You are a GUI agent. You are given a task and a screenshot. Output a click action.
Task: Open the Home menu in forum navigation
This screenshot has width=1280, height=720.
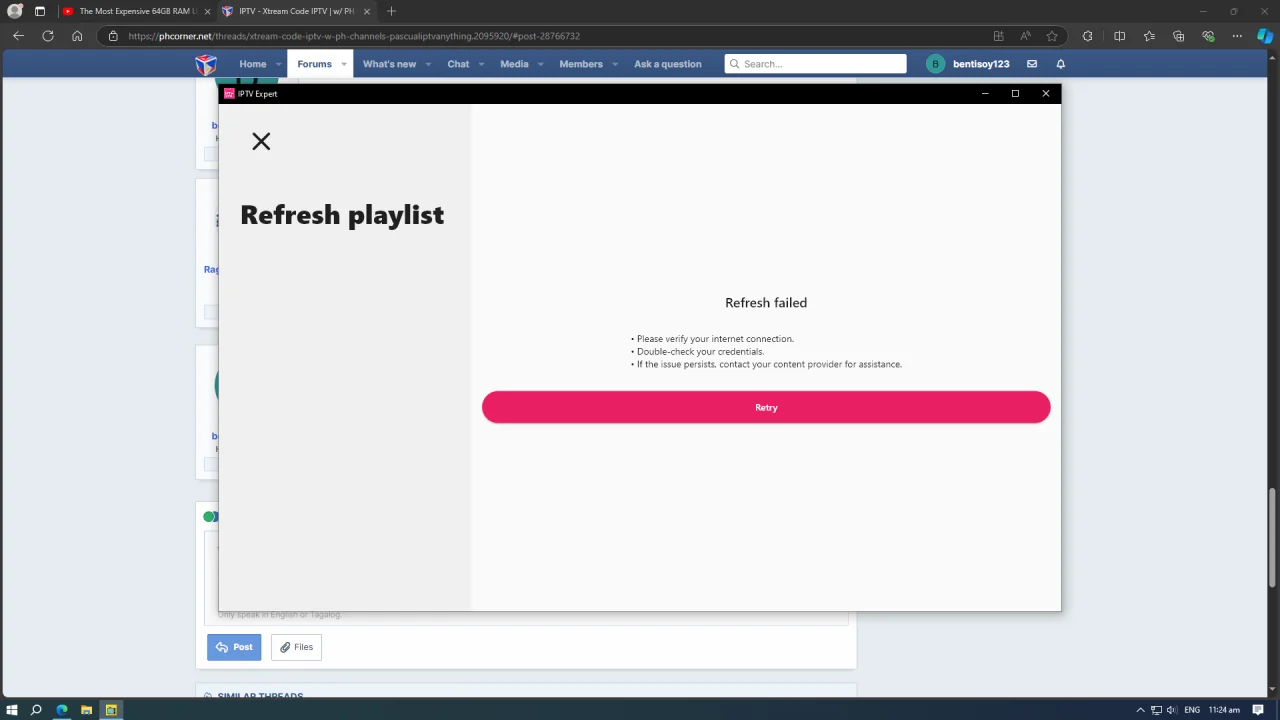click(x=253, y=64)
